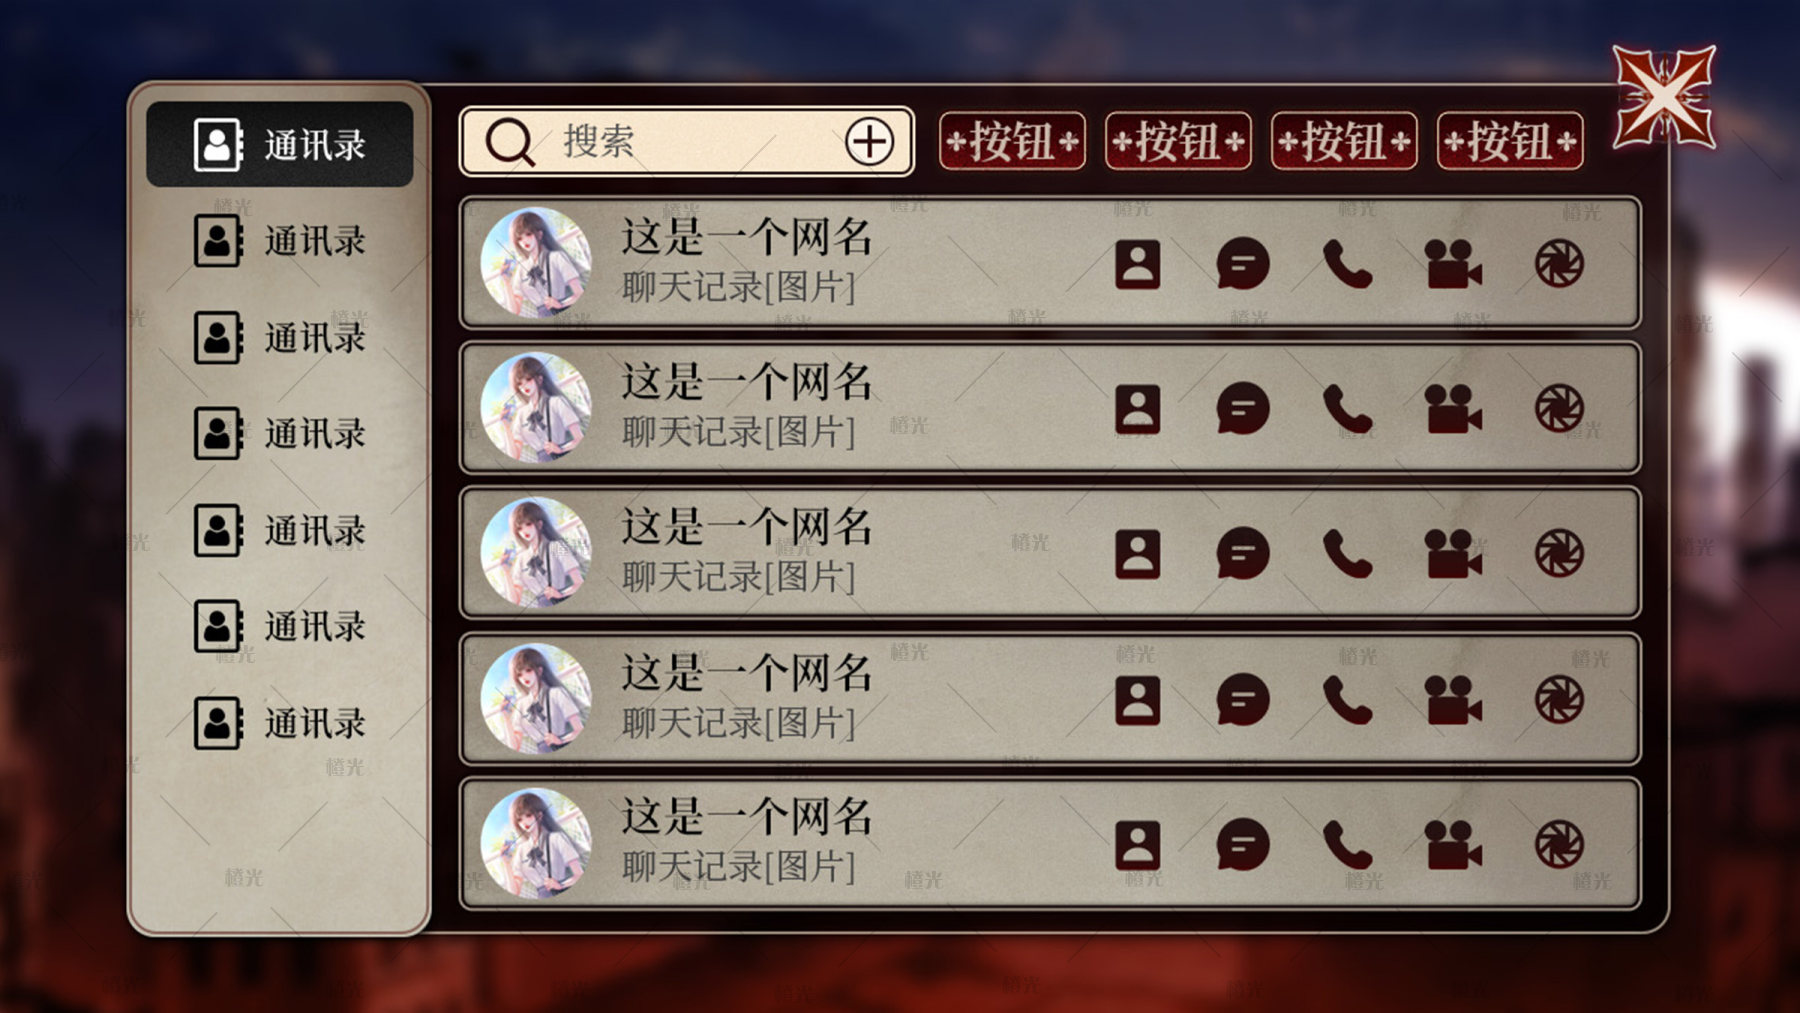Screen dimensions: 1800x1013
Task: Open chat bubble icon in last contact row
Action: [x=1243, y=844]
